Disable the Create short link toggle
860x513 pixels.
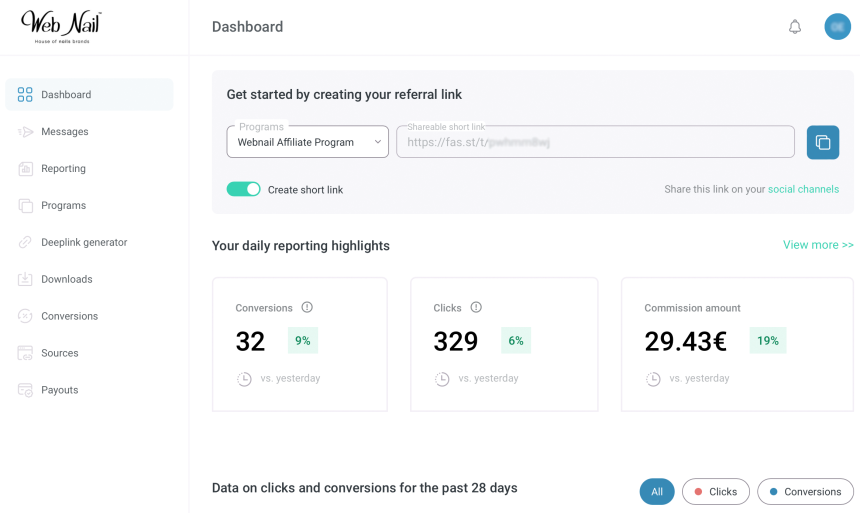tap(243, 189)
